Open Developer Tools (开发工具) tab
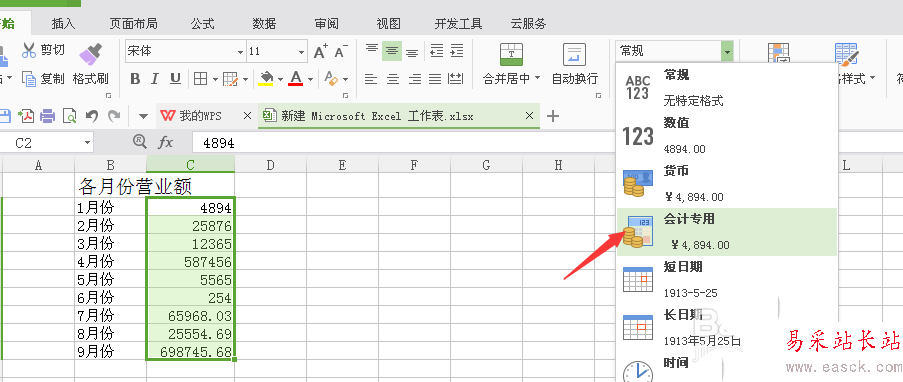 click(458, 24)
